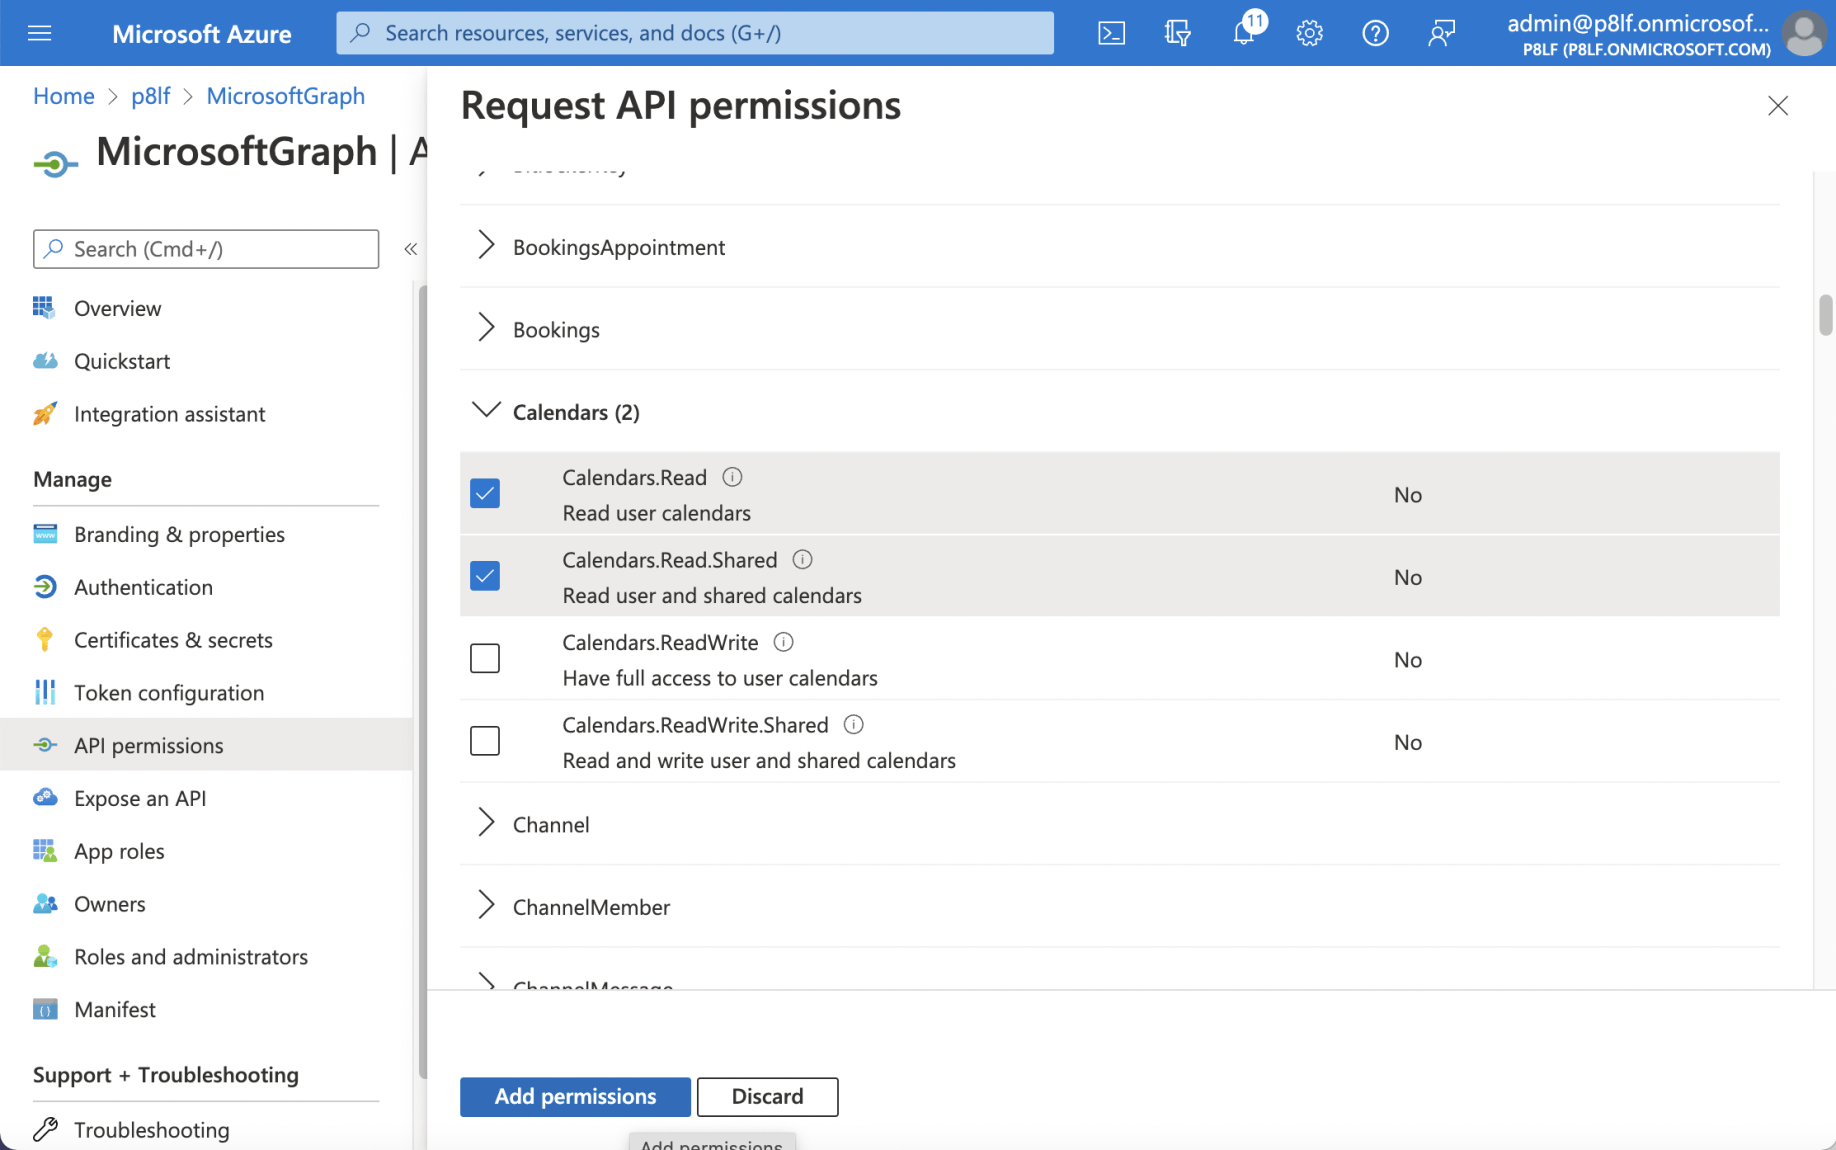Enable the Calendars.ReadWrite permission
The width and height of the screenshot is (1836, 1150).
485,659
